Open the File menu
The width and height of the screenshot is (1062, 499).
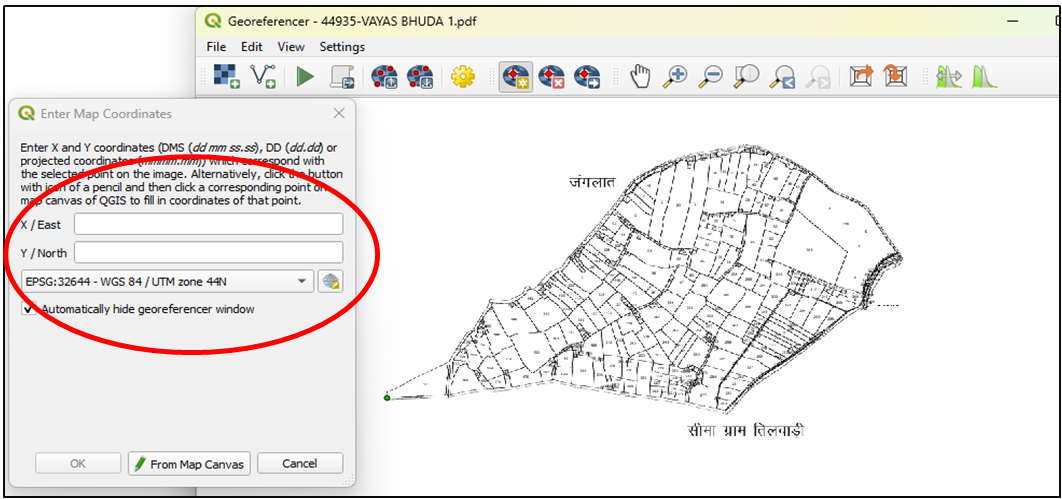(216, 47)
